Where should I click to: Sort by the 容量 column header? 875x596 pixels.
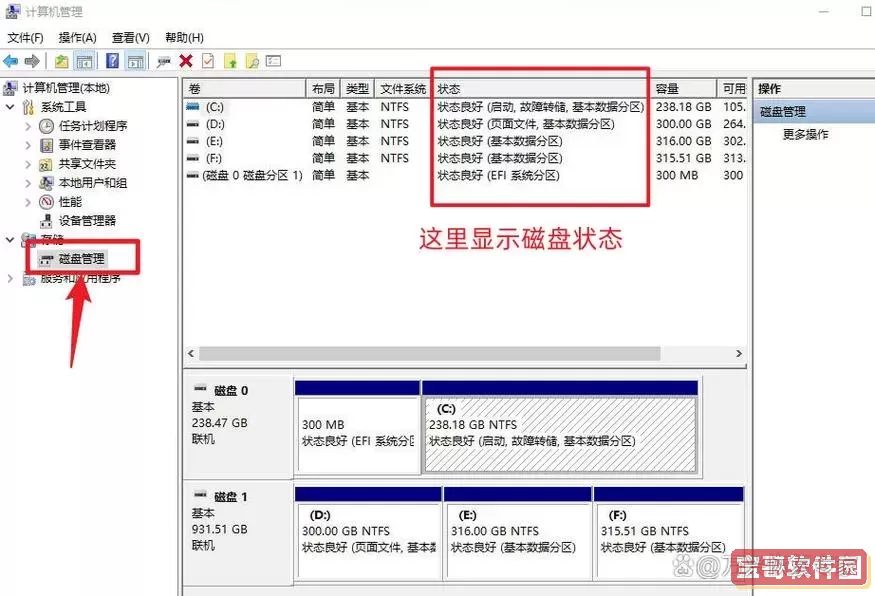683,88
